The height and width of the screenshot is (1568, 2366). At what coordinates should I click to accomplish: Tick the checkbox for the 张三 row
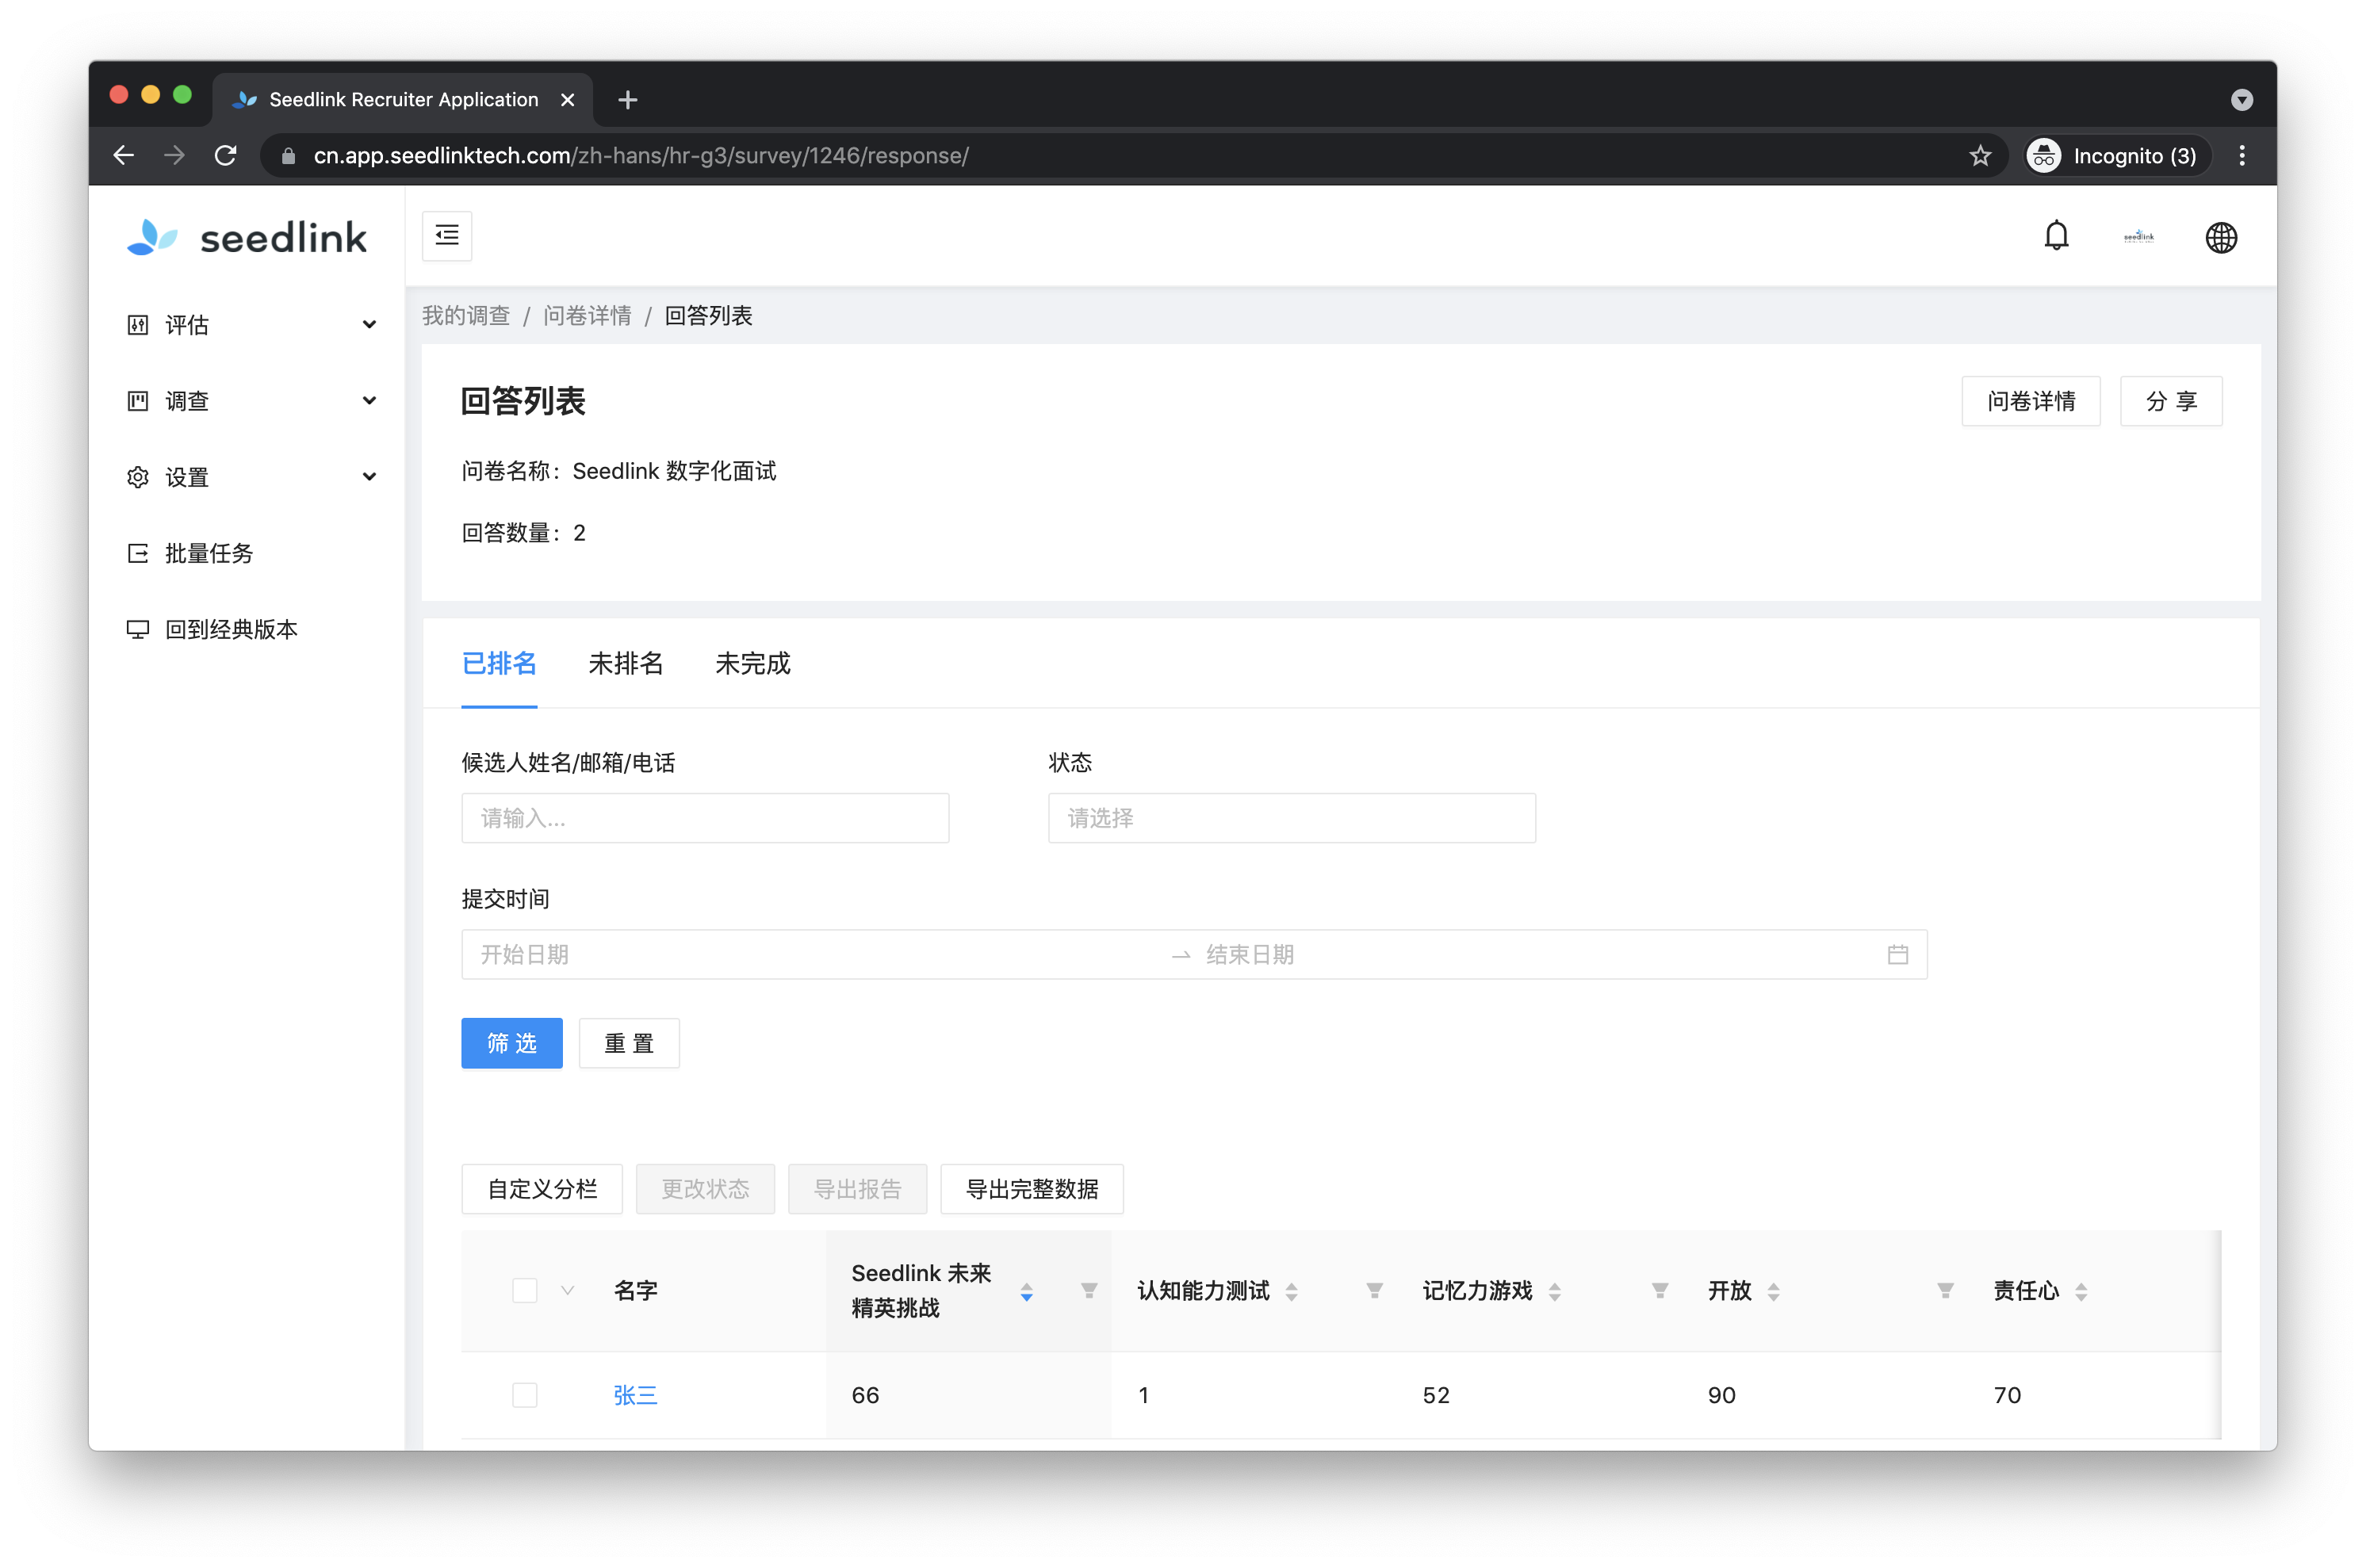(x=524, y=1394)
